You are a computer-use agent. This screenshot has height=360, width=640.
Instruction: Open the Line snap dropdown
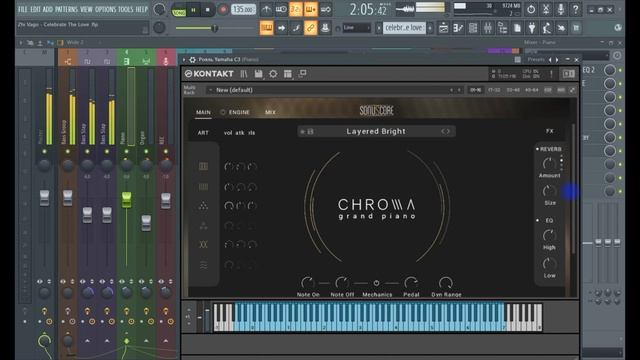(356, 28)
